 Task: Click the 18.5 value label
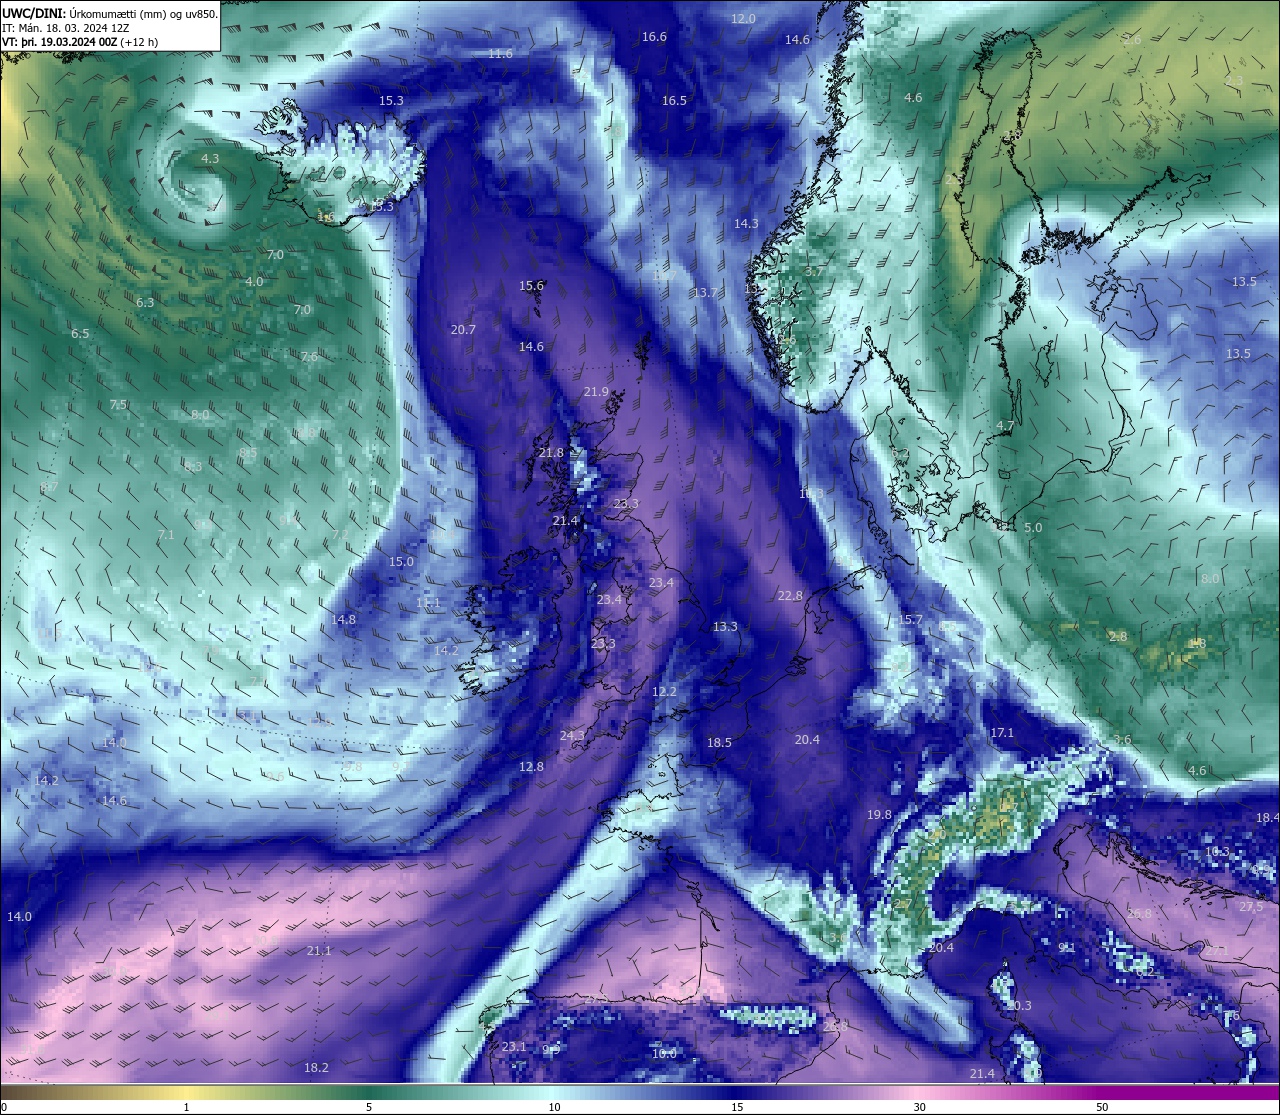(x=719, y=743)
